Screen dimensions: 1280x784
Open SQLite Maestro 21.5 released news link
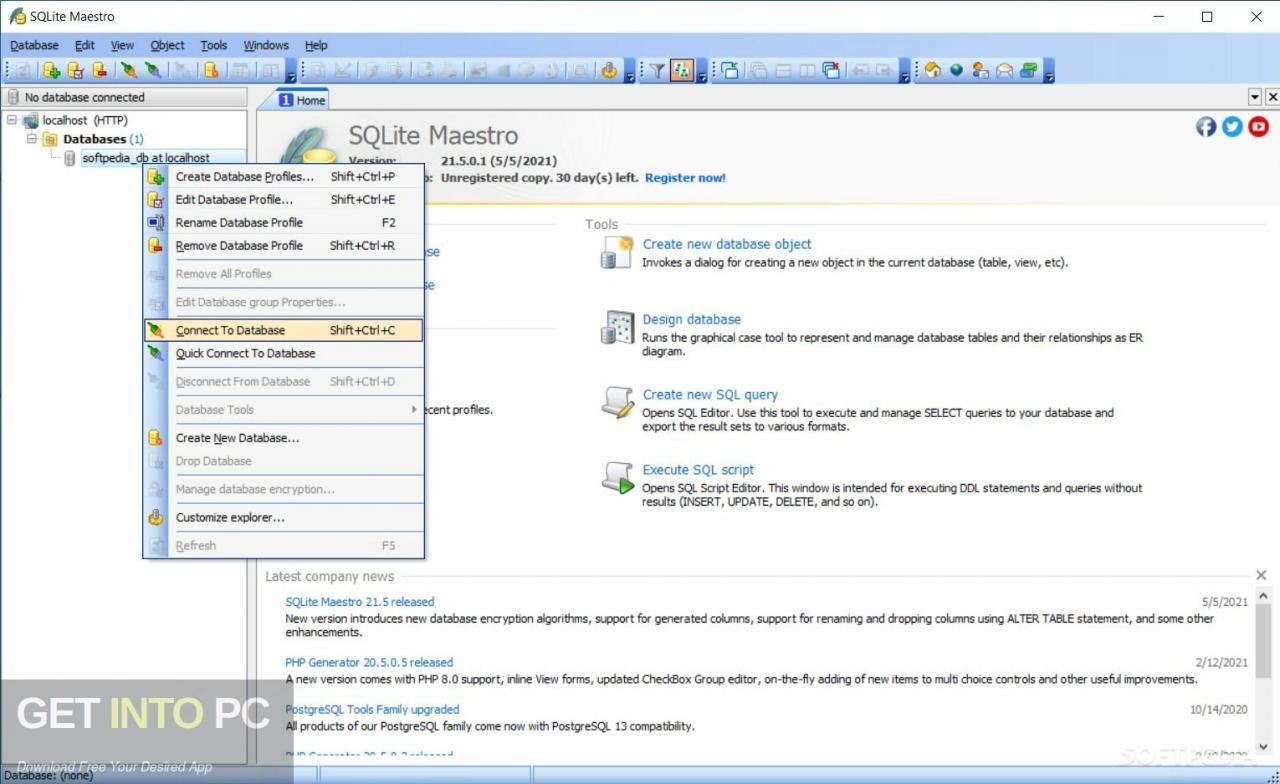360,602
